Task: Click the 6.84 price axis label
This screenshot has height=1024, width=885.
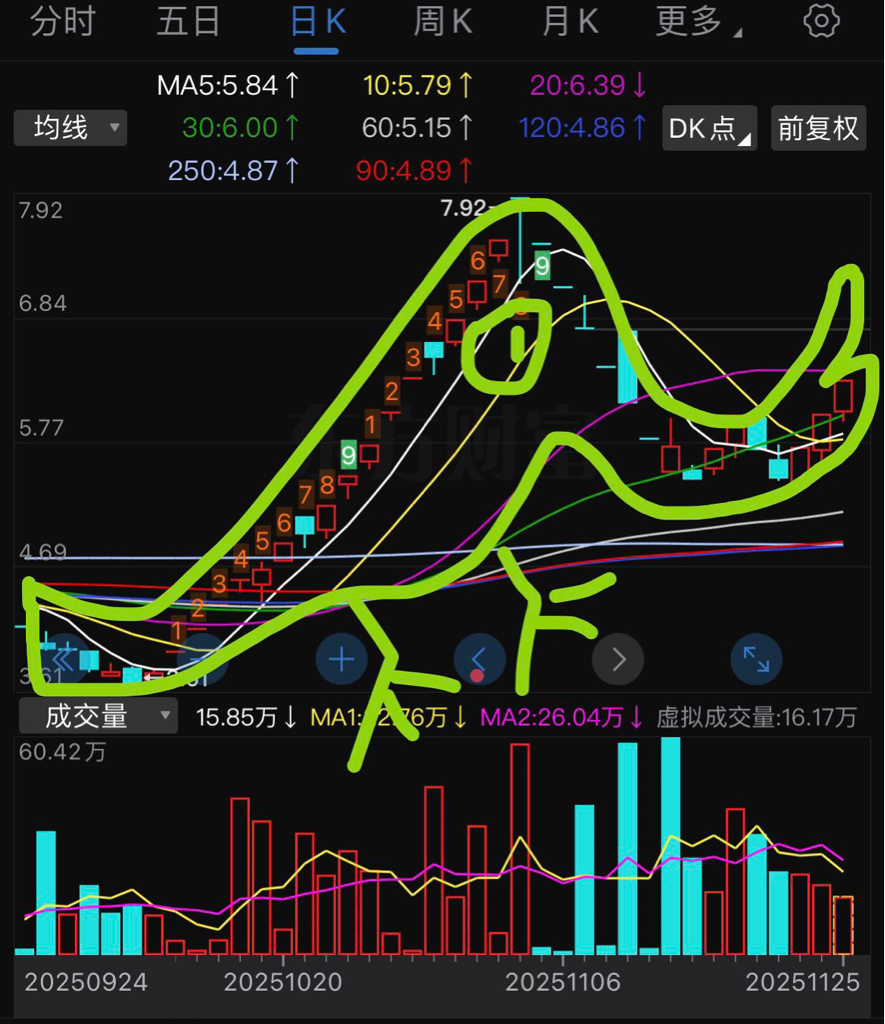Action: [x=42, y=303]
